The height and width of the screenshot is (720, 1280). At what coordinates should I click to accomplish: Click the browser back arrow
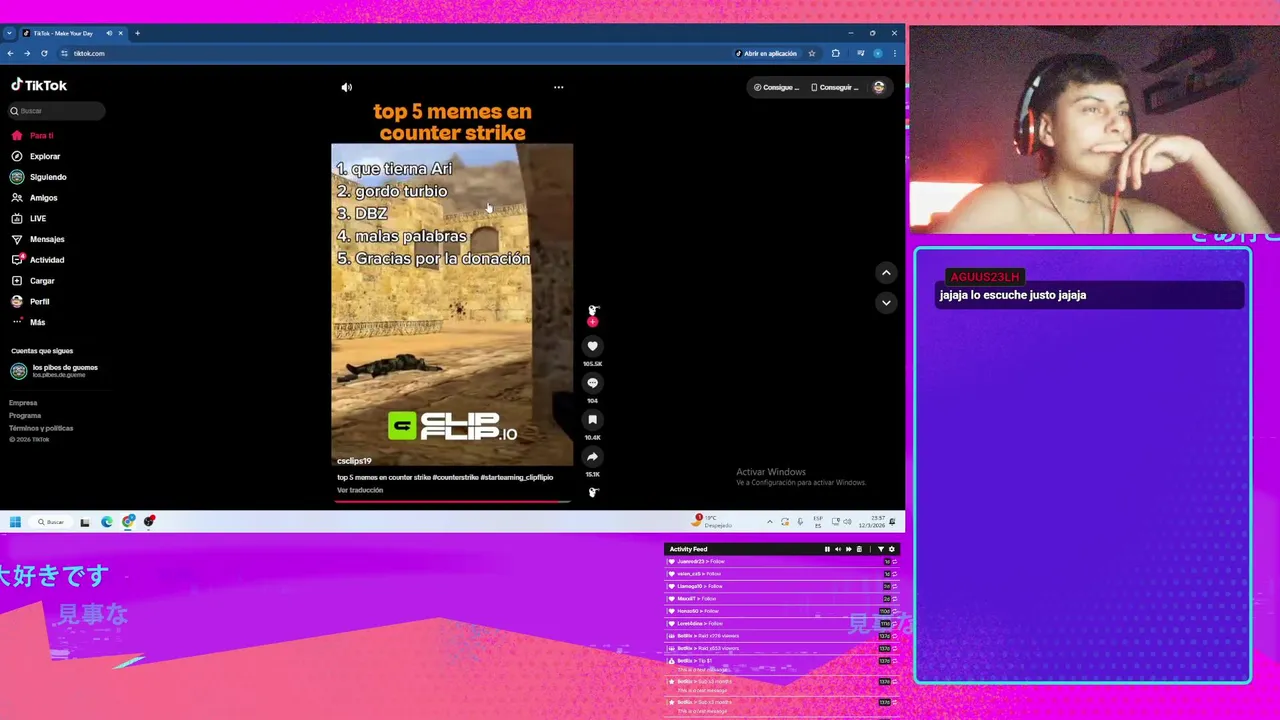[10, 53]
